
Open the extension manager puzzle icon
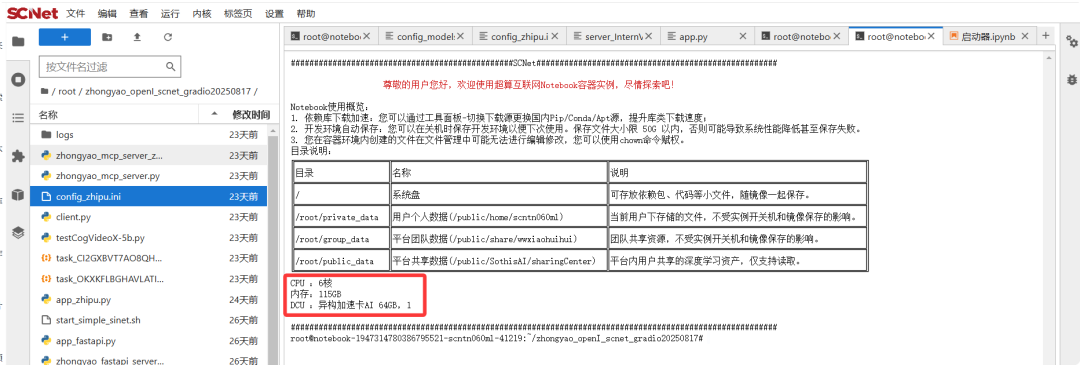coord(18,156)
